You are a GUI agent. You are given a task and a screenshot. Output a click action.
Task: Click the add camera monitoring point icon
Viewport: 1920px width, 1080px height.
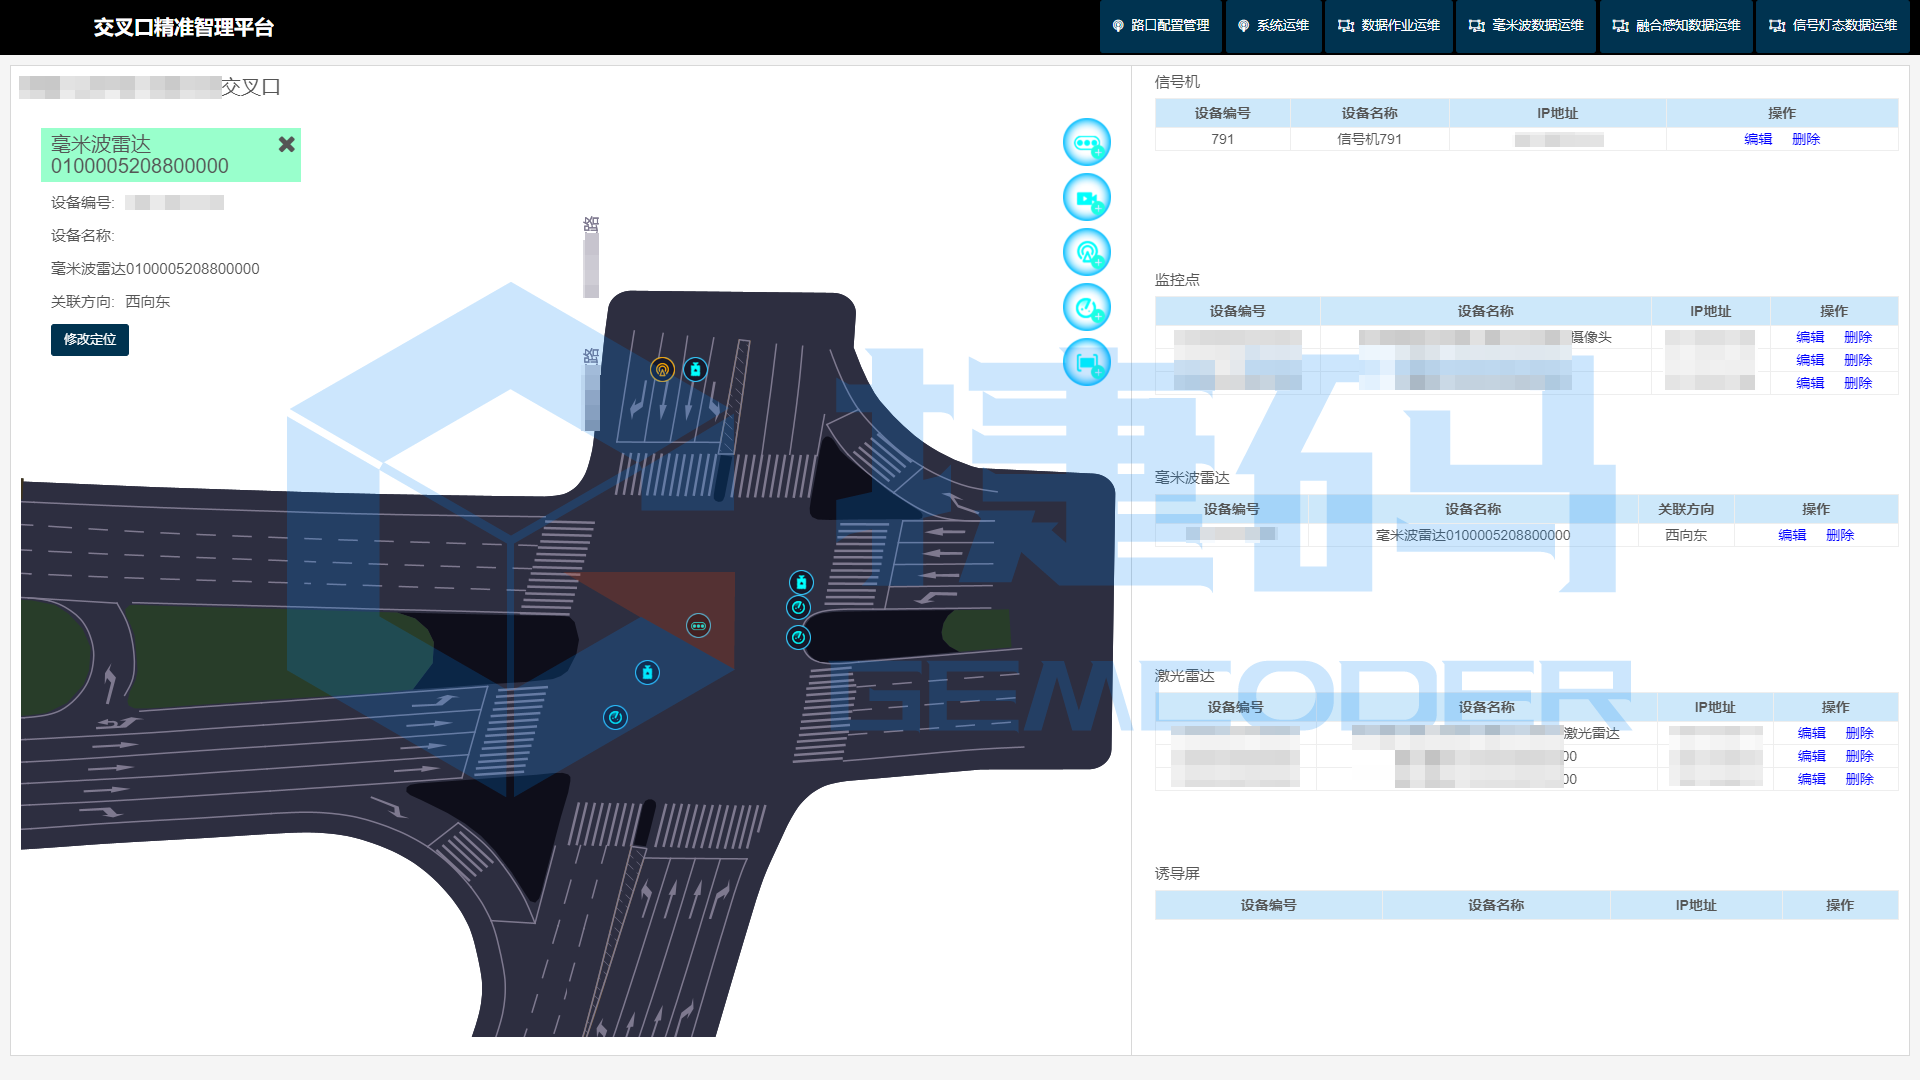(x=1086, y=198)
